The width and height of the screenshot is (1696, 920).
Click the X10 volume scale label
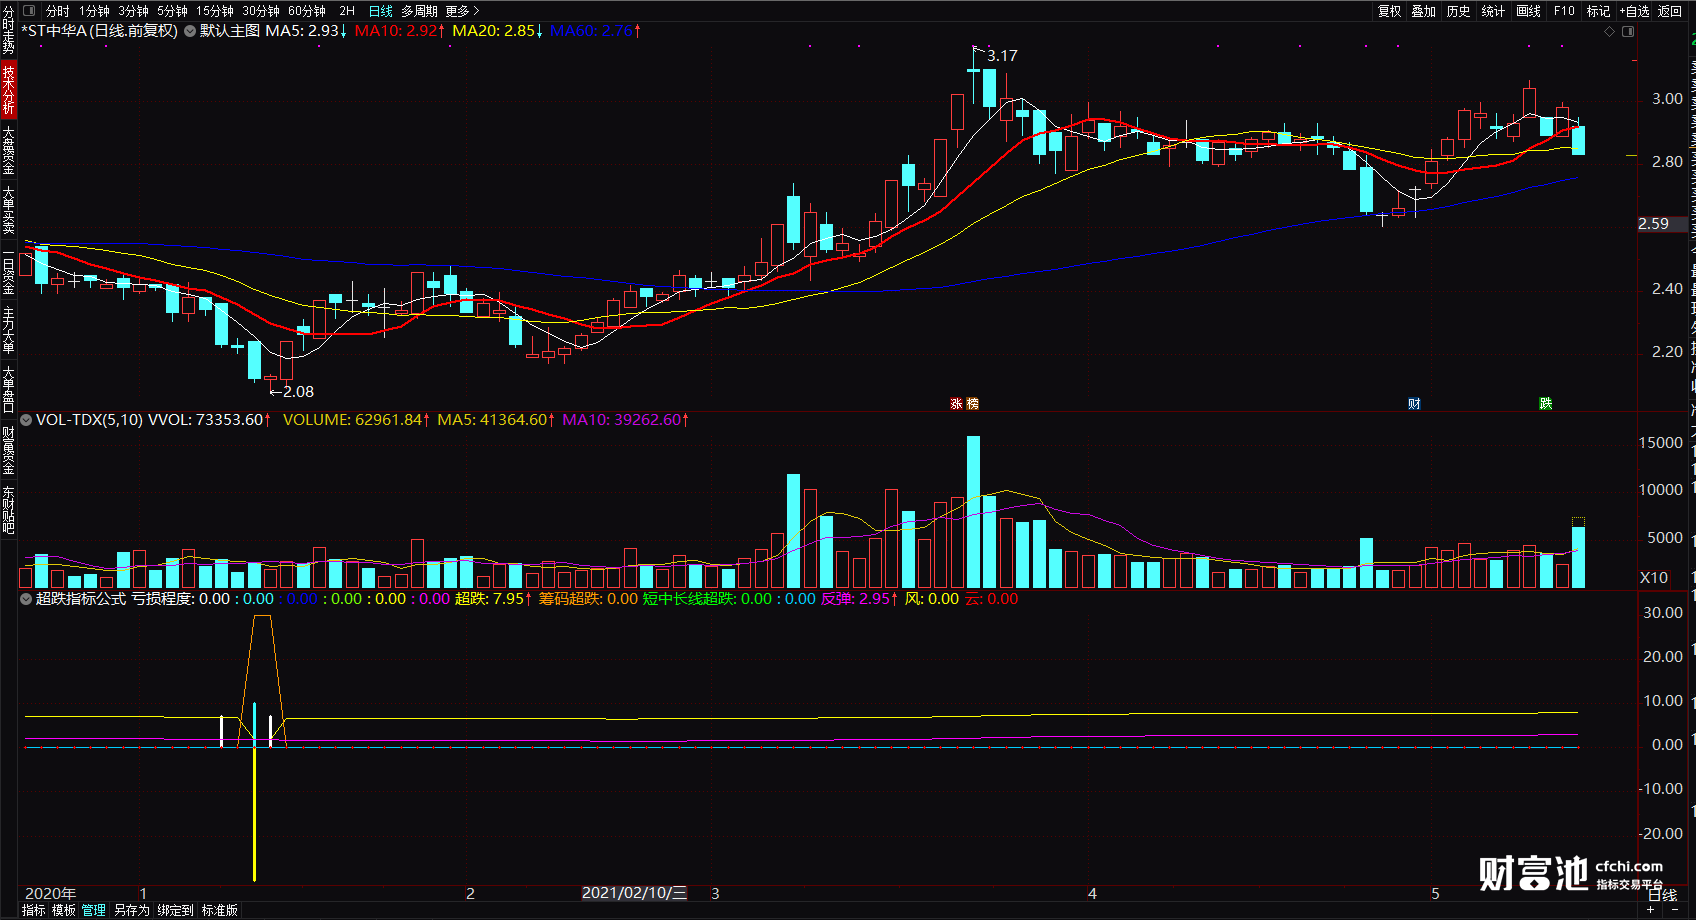click(x=1654, y=578)
